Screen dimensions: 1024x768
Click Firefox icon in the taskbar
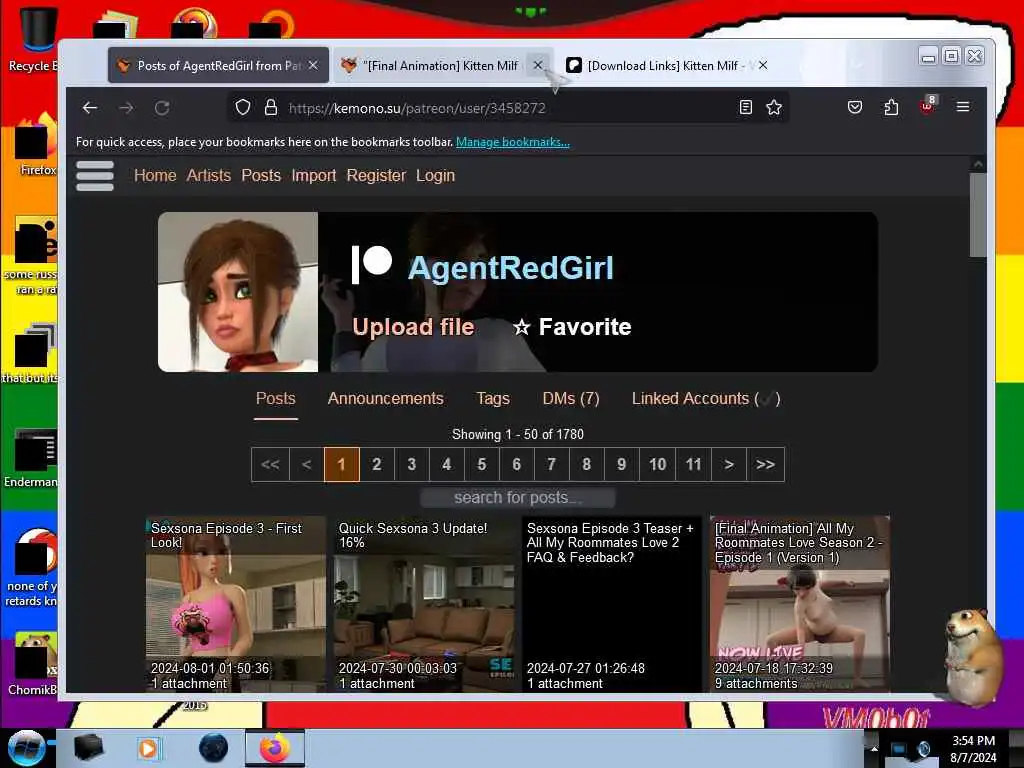click(275, 748)
